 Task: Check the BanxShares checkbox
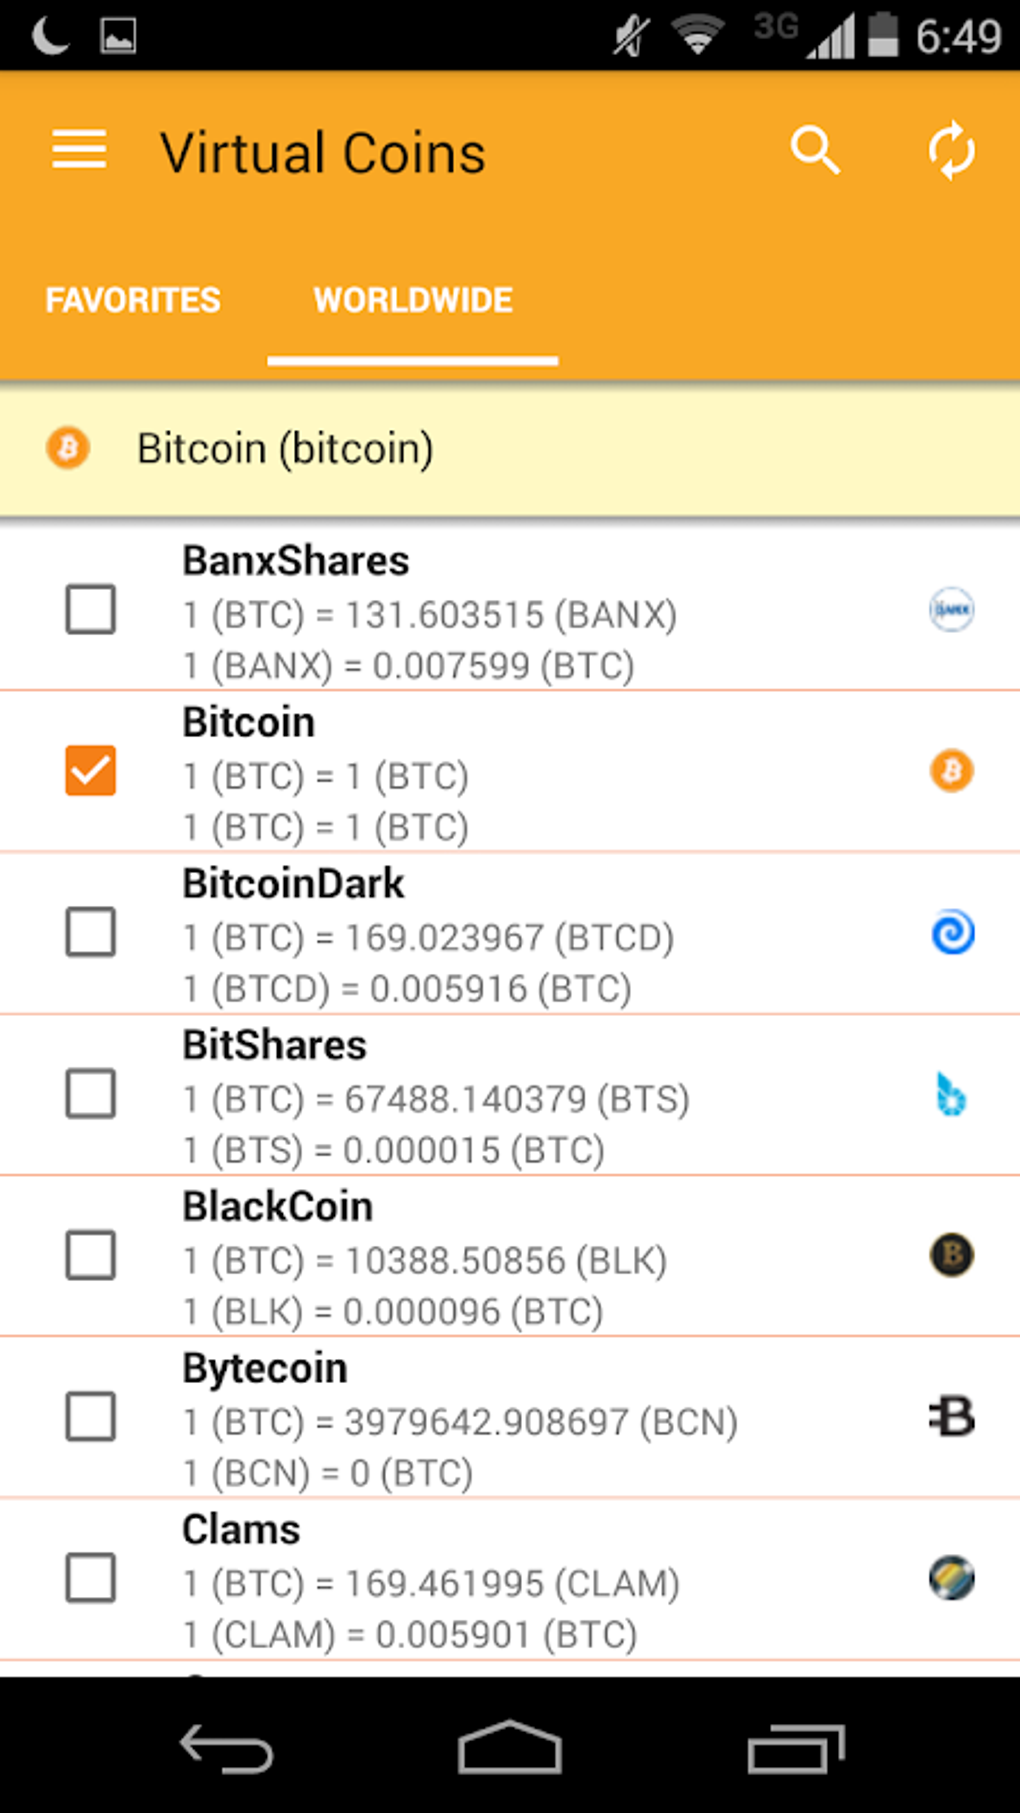(91, 610)
